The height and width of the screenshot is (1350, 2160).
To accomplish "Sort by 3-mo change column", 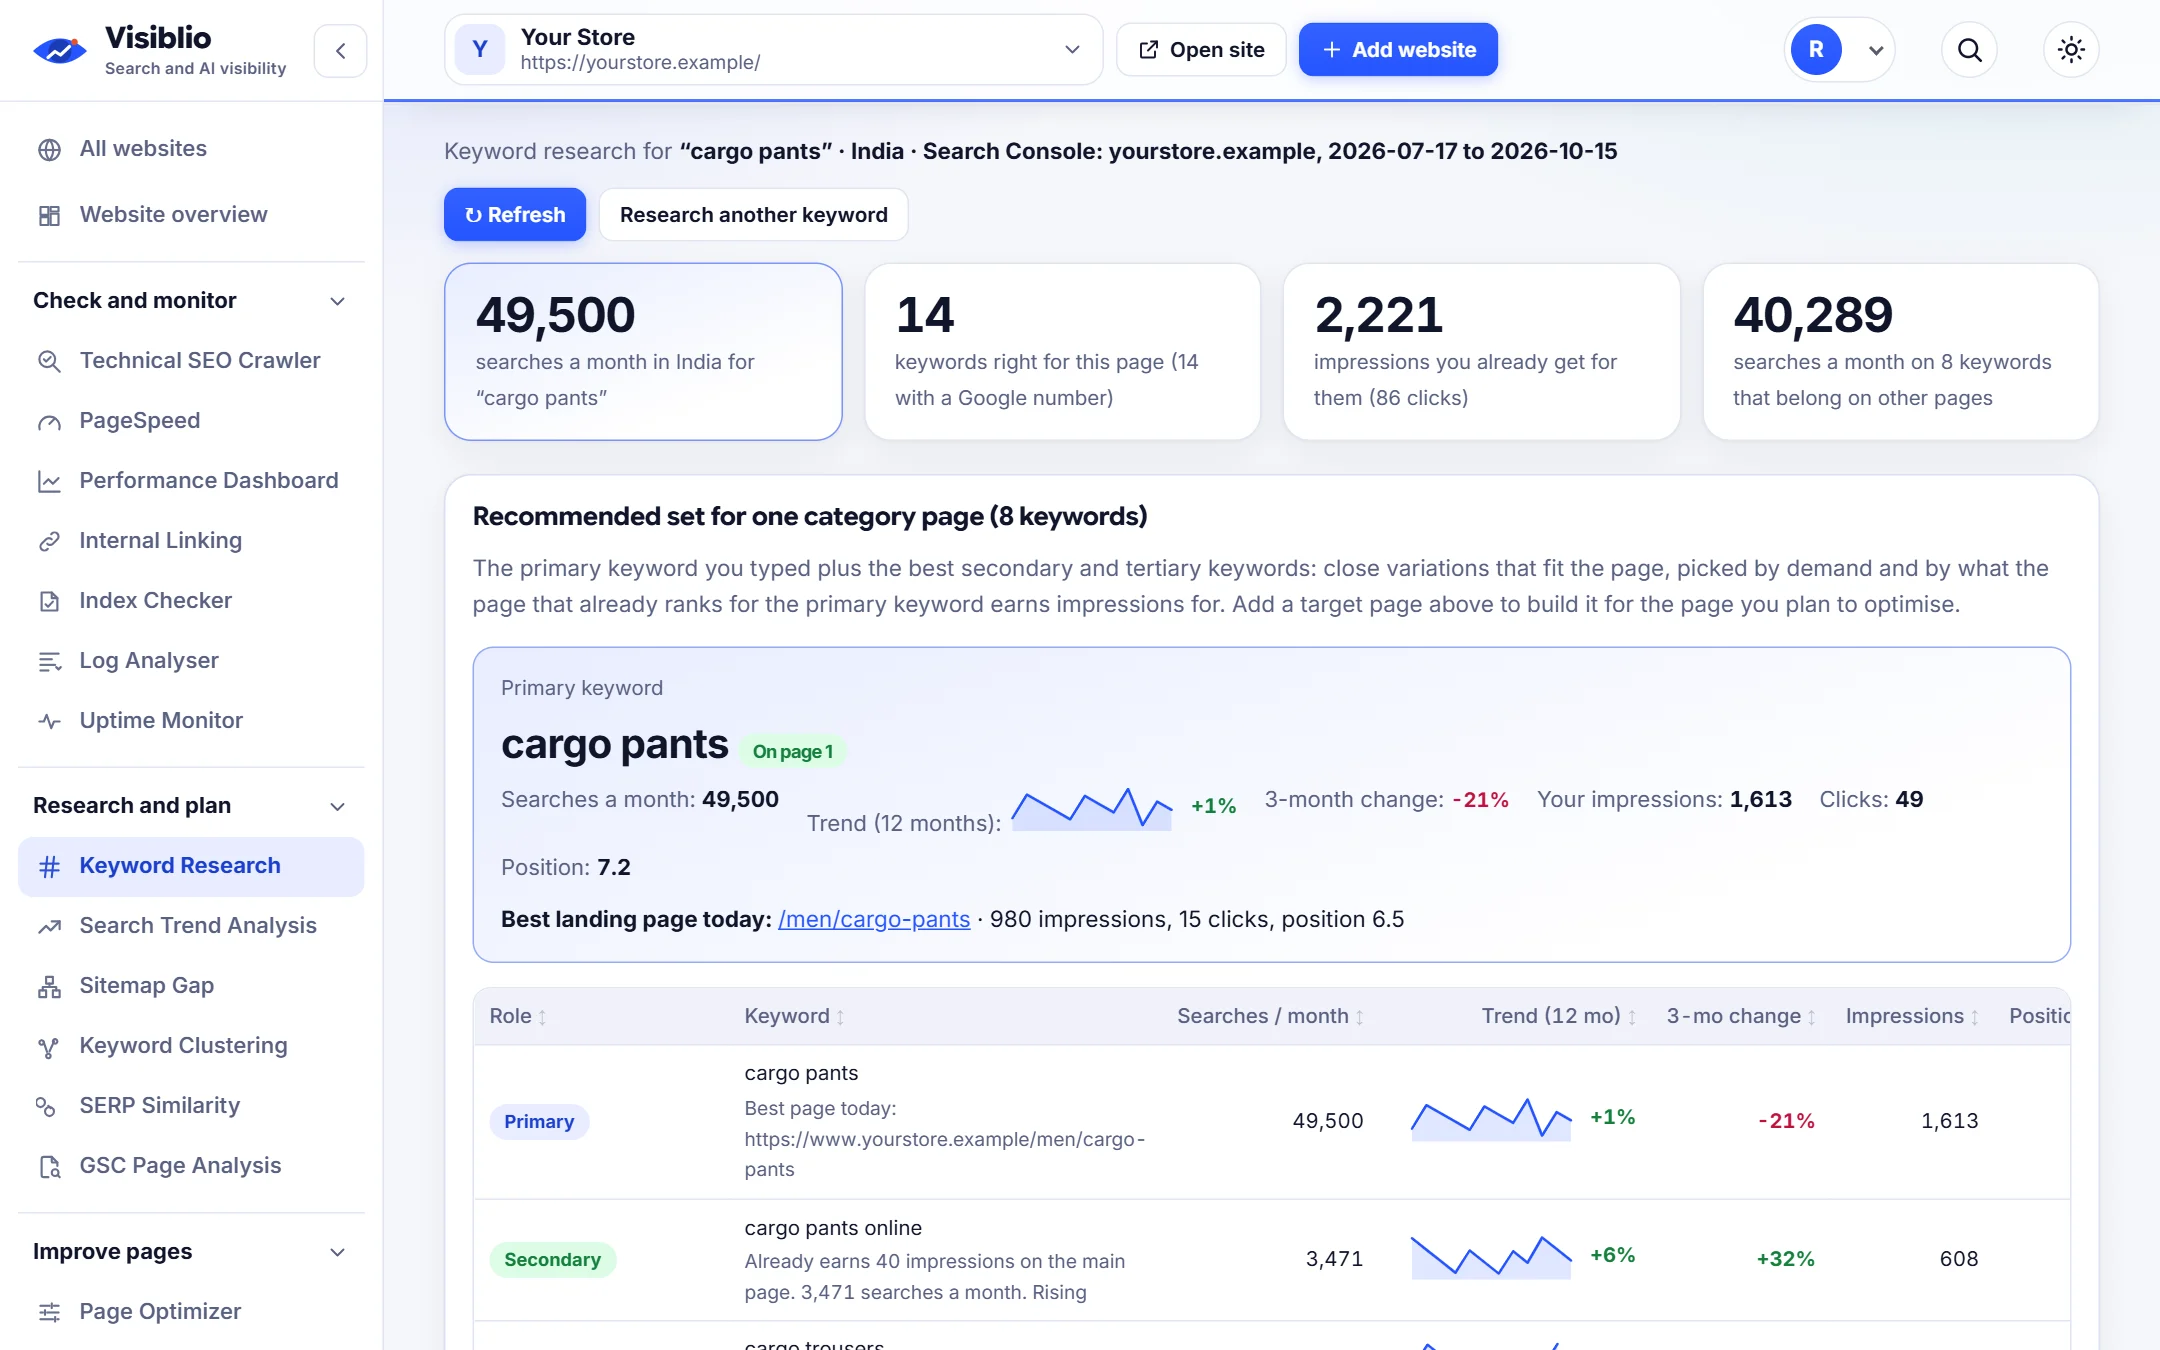I will click(1741, 1016).
